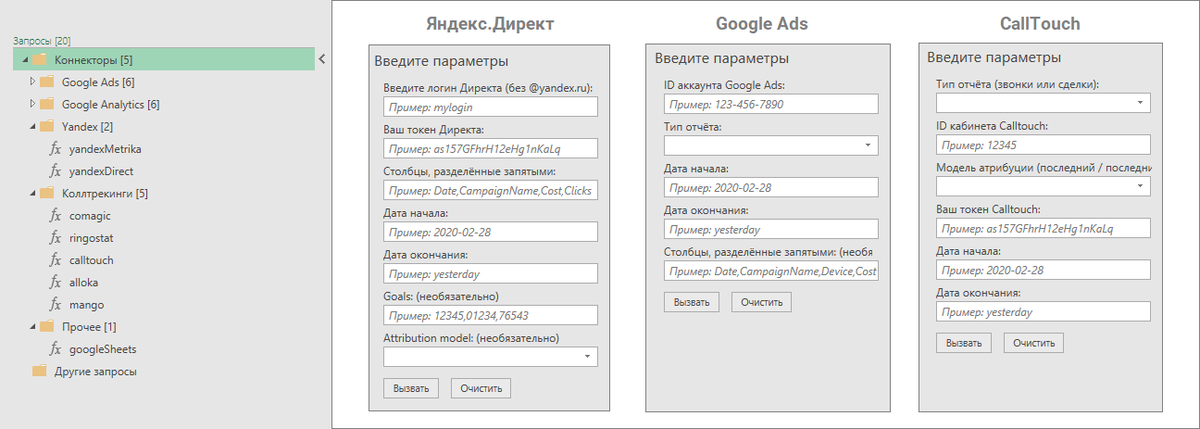Click the fx icon next to alloka
1200x429 pixels.
(x=55, y=282)
